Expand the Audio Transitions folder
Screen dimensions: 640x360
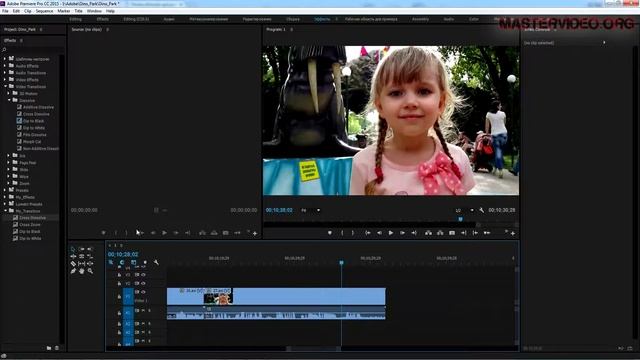coord(5,73)
